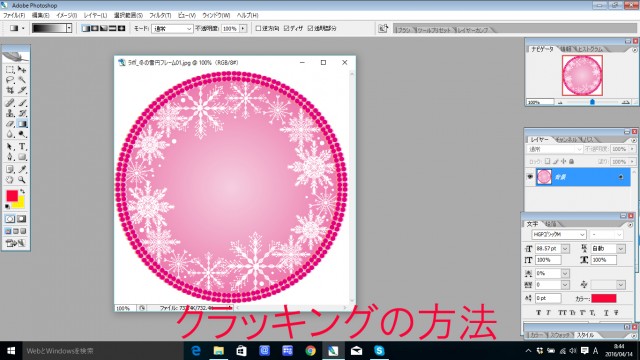Select the Crop tool

point(10,90)
